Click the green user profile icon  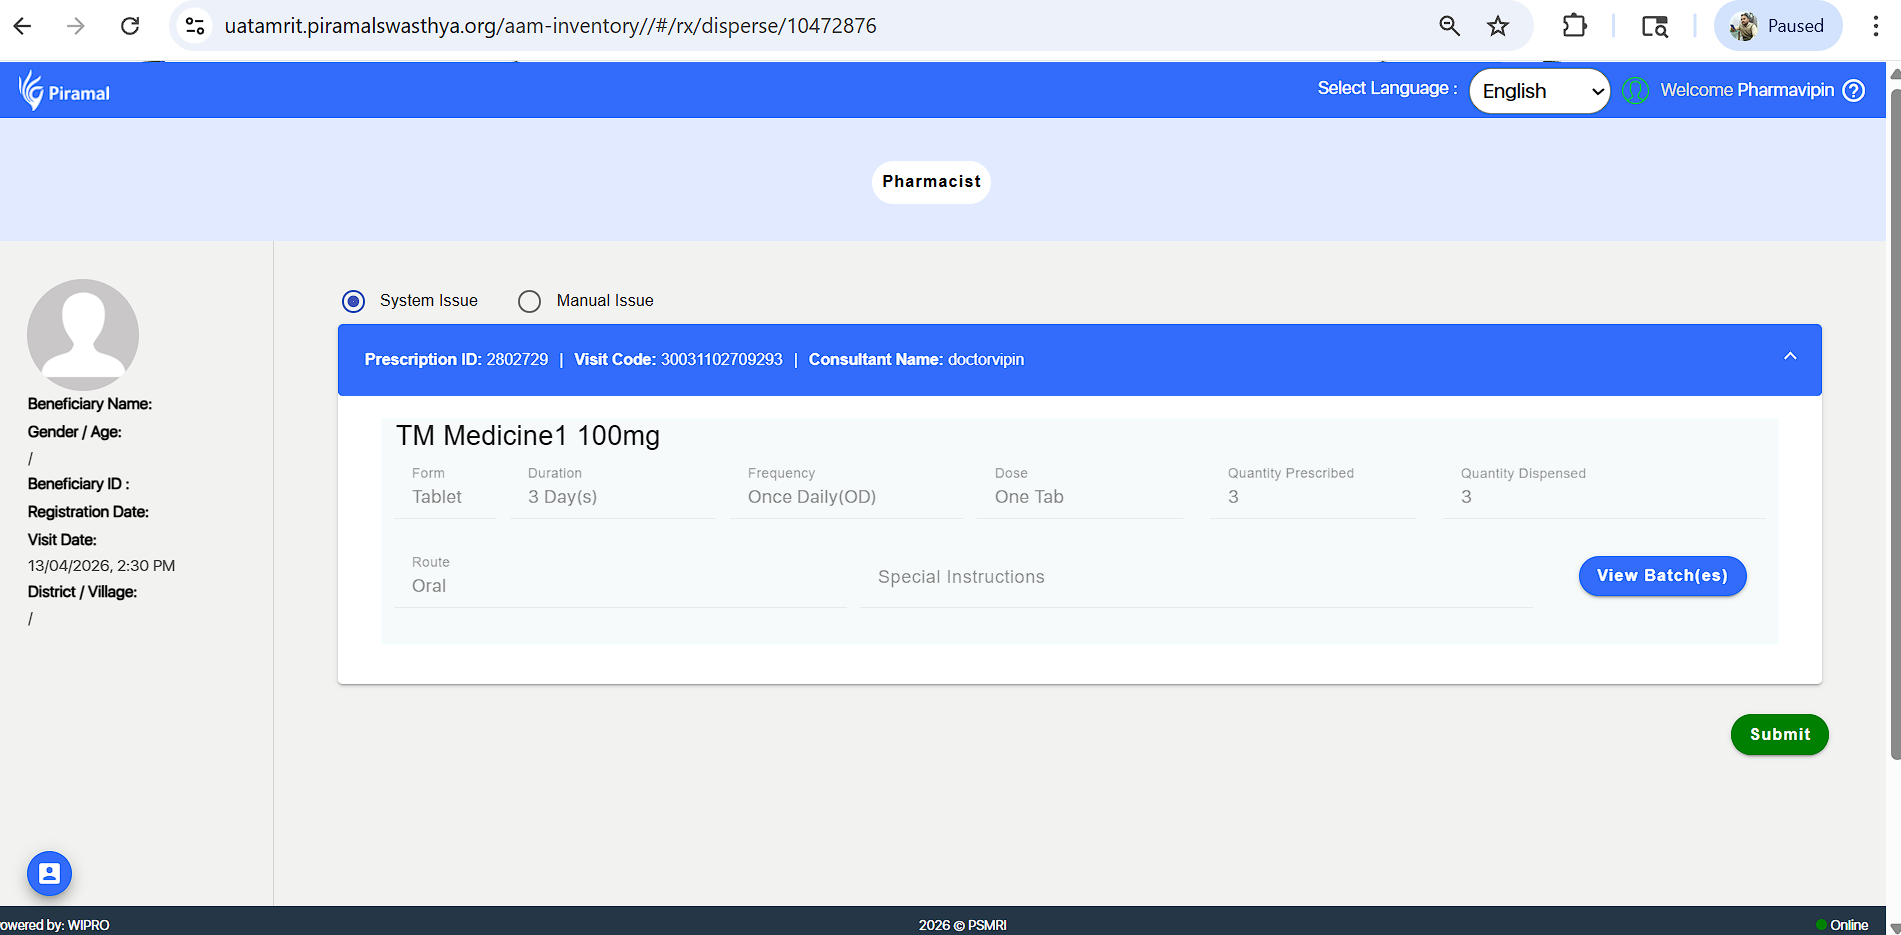tap(1635, 90)
